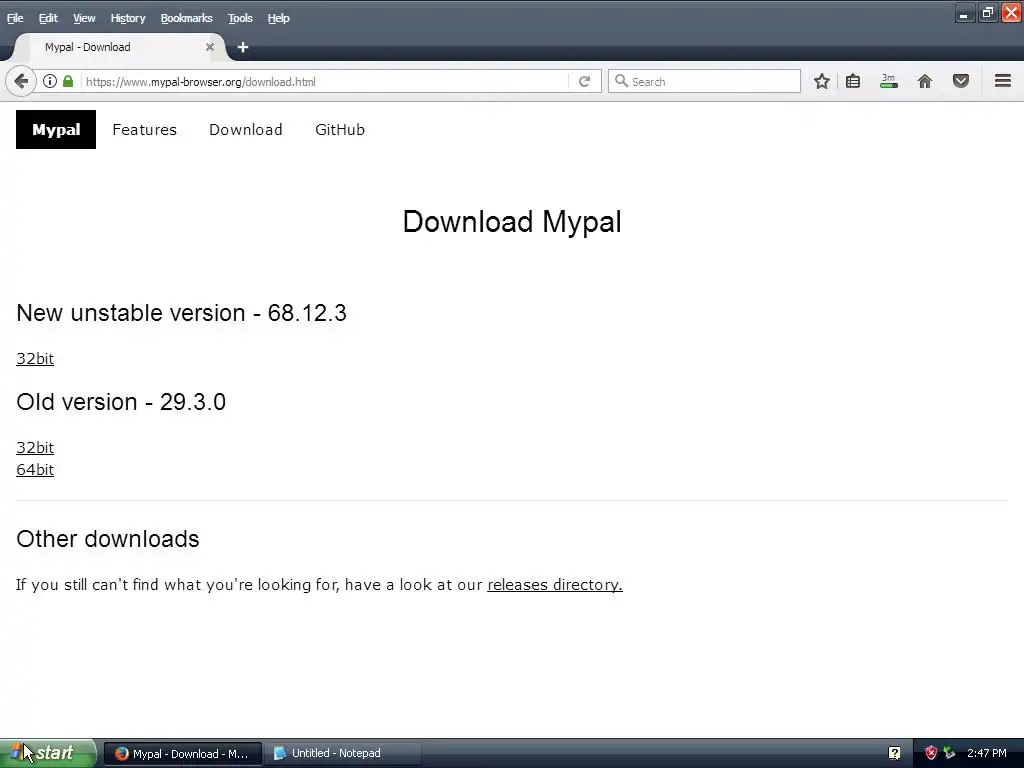Viewport: 1024px width, 768px height.
Task: Minimize the browser window
Action: [964, 12]
